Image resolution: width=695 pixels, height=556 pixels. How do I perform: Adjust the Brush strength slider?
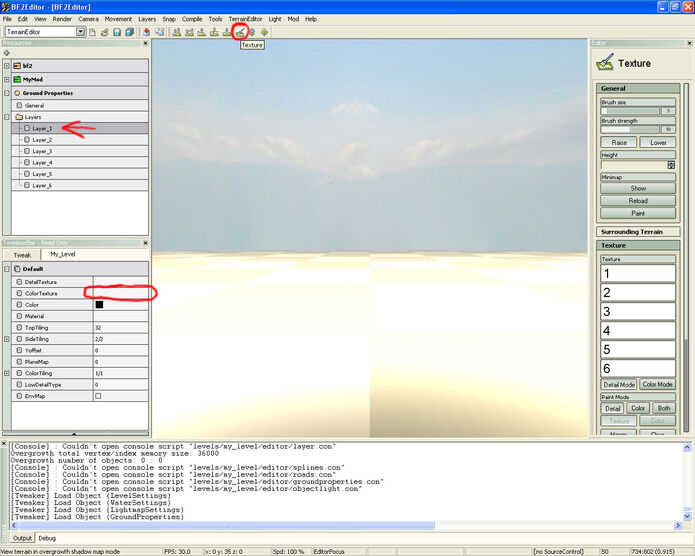tap(631, 129)
